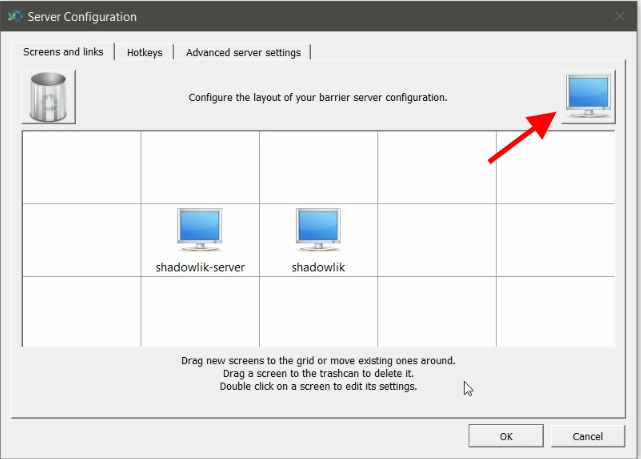Click "Configure the layout of your barrier server configuration."
641x459 pixels.
pyautogui.click(x=318, y=97)
